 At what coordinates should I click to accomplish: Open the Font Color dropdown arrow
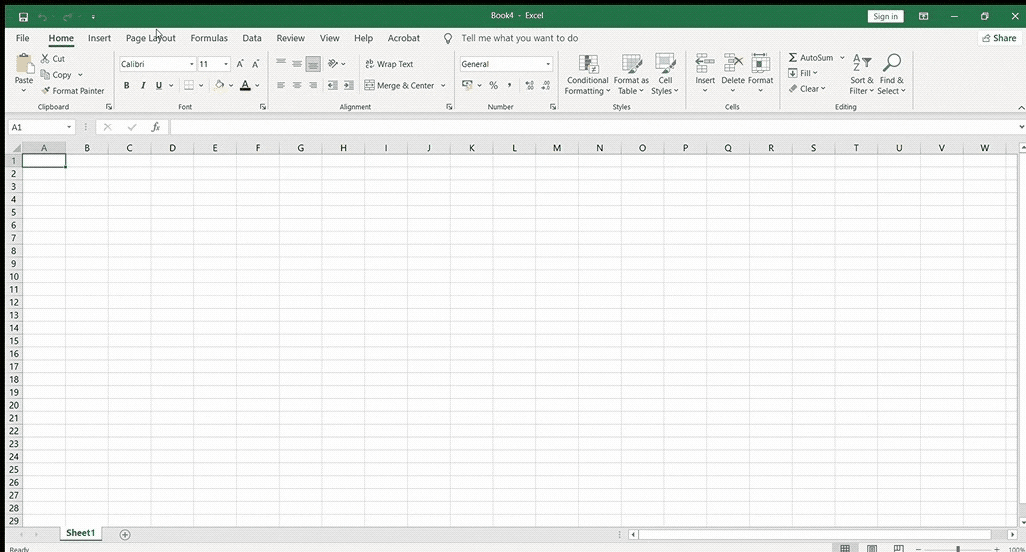pos(257,86)
